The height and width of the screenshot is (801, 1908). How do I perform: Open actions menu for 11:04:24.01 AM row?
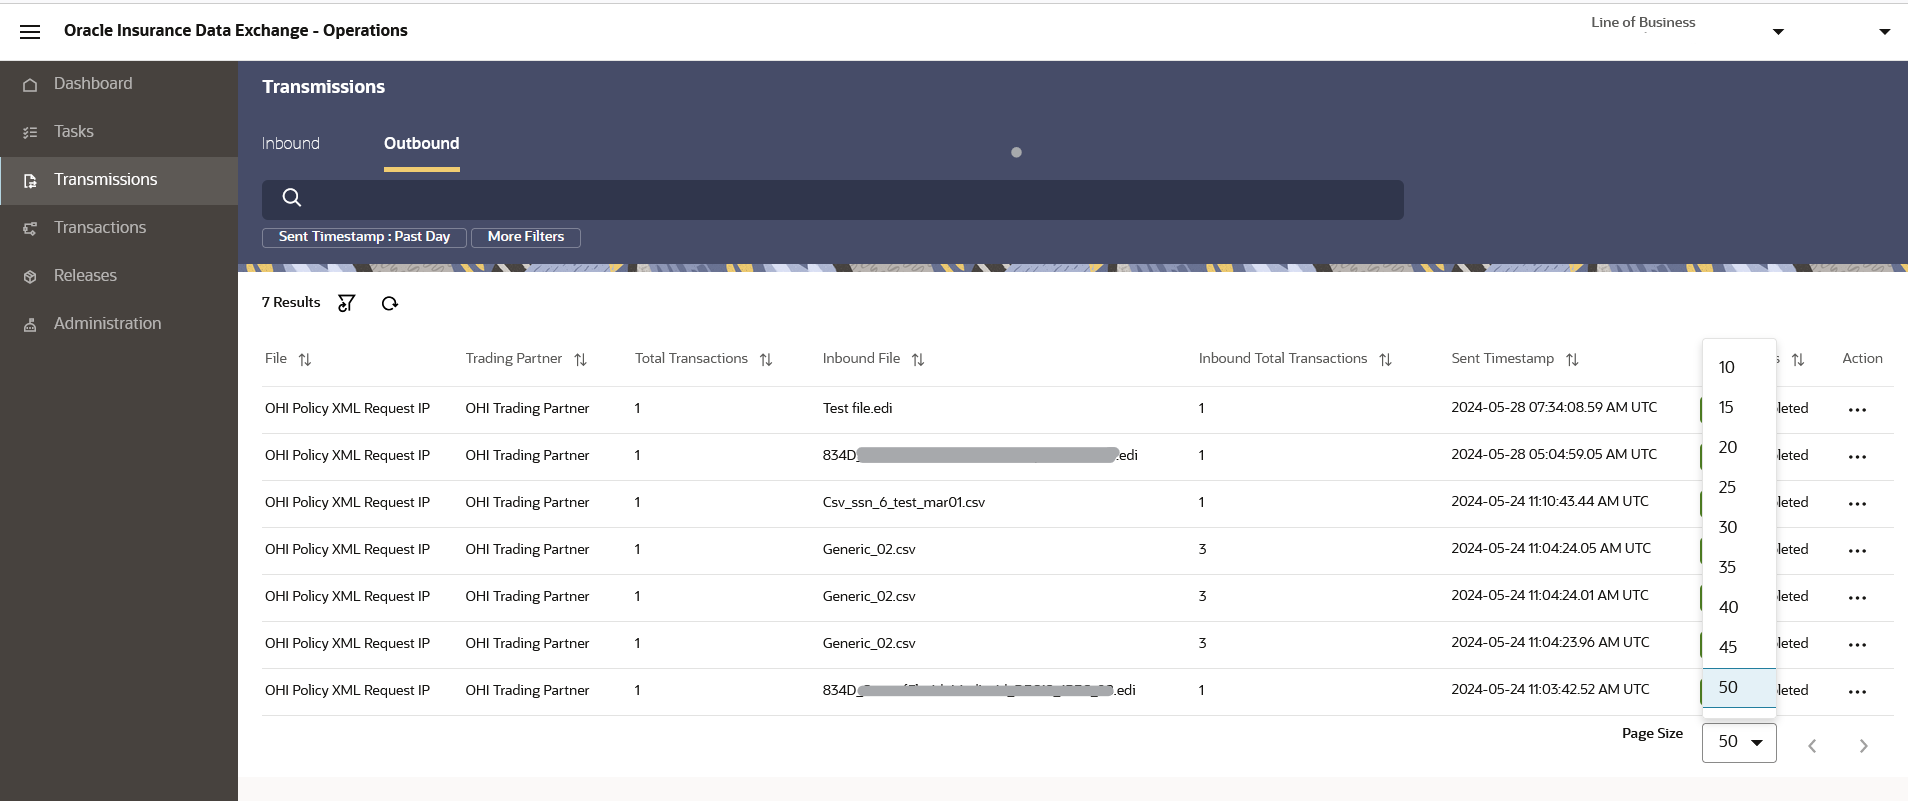click(1857, 598)
